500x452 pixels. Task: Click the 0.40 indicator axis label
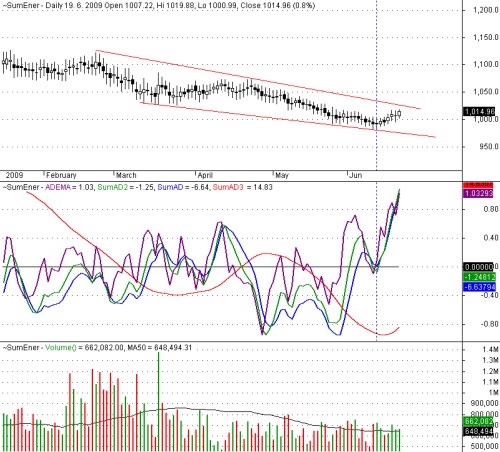(x=491, y=238)
